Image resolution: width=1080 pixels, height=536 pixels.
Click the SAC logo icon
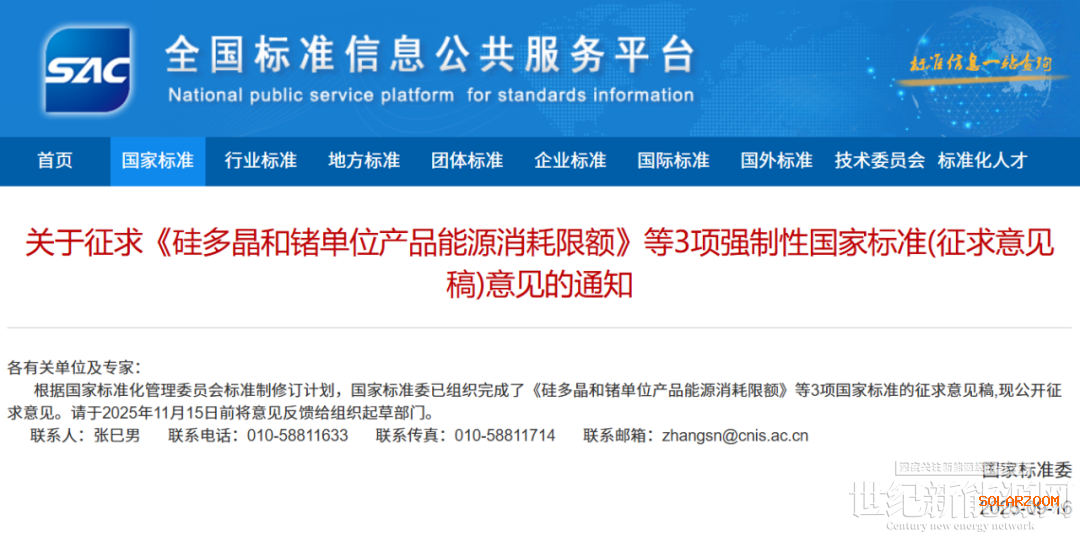click(x=87, y=69)
